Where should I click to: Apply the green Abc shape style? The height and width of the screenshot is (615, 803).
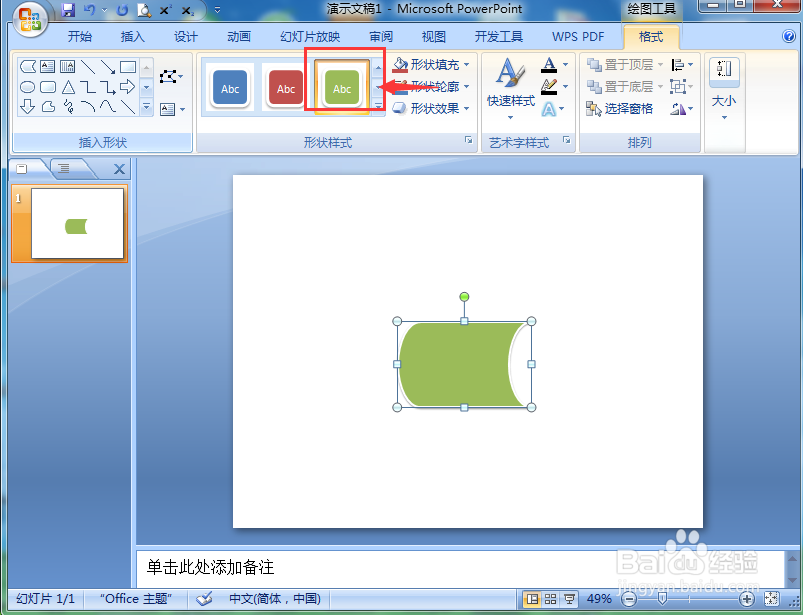pos(342,88)
